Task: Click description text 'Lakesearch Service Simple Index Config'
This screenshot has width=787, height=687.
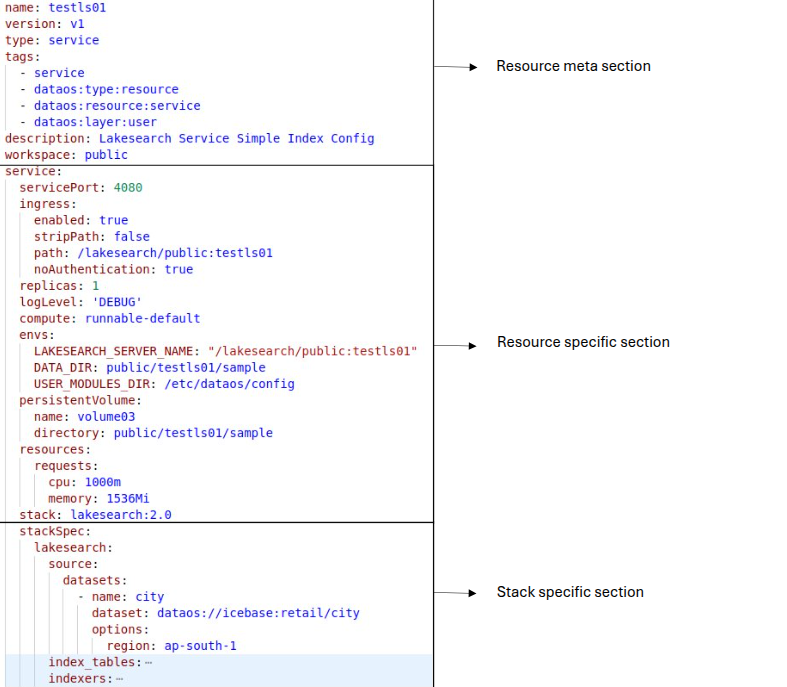Action: click(236, 139)
